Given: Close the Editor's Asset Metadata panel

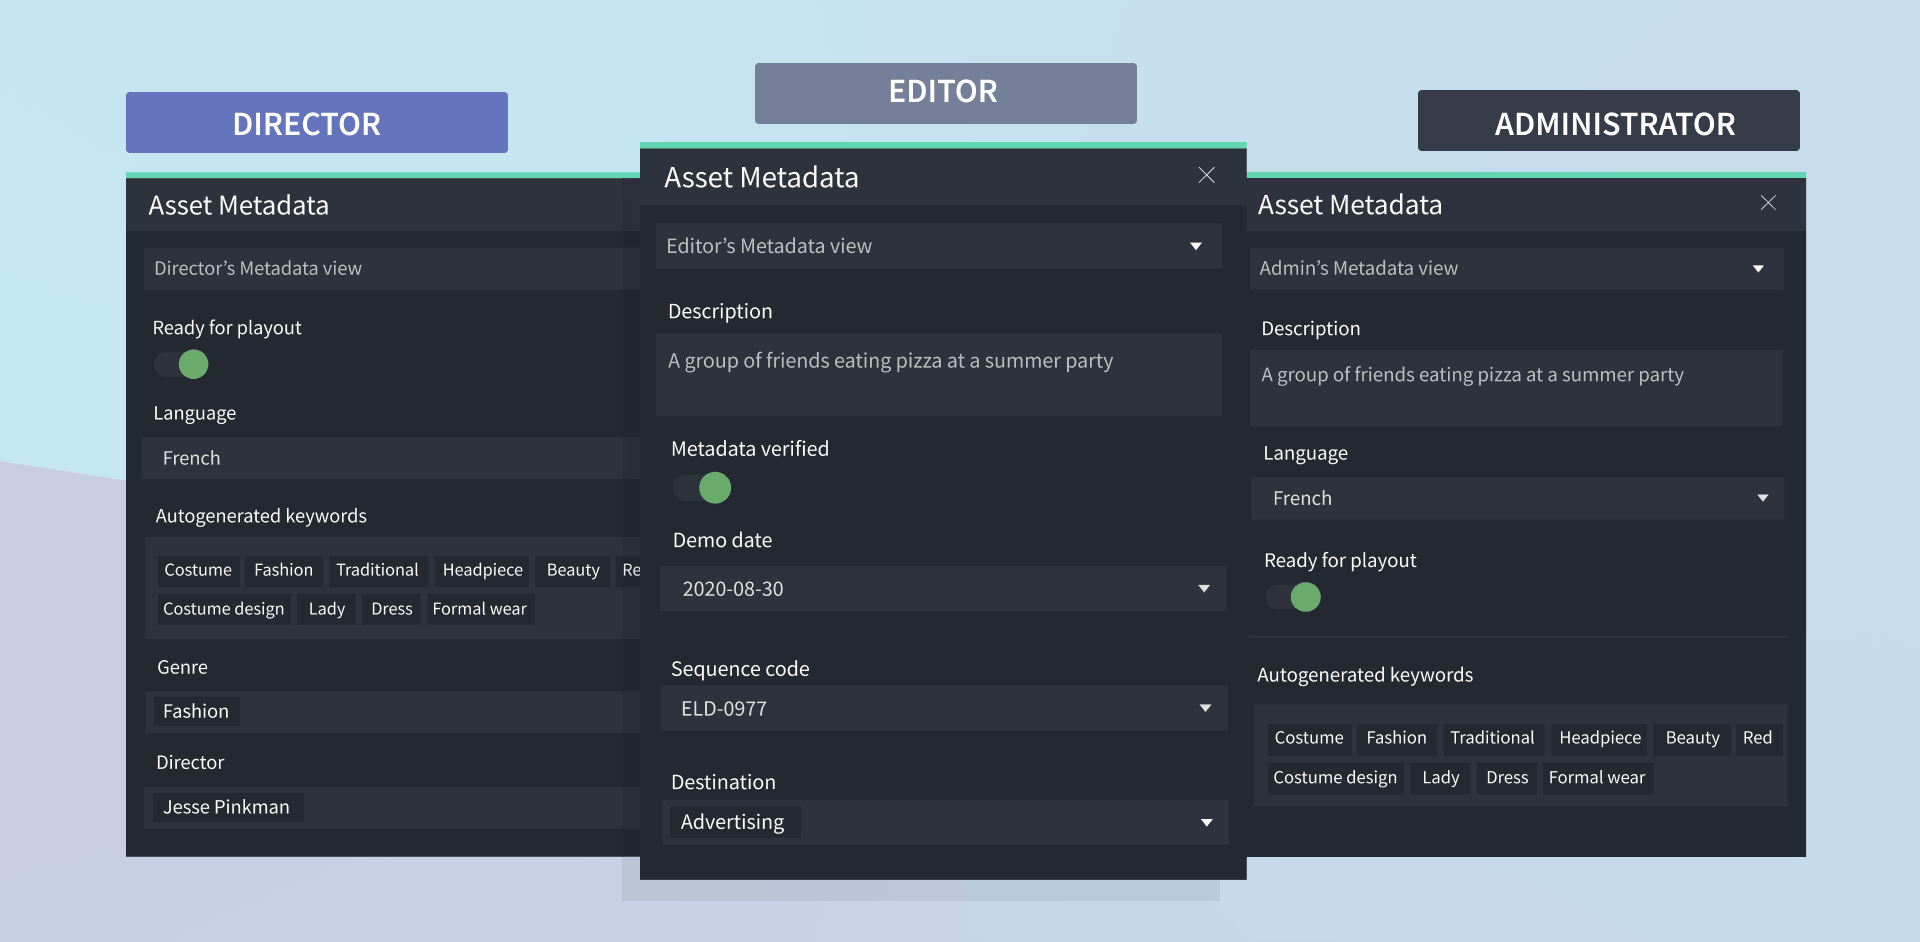Looking at the screenshot, I should click(1206, 176).
